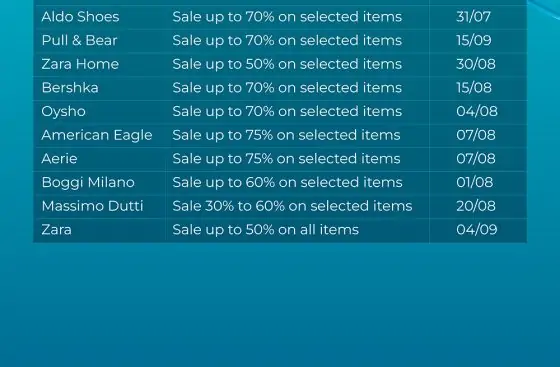Click the 04/09 date for Zara
This screenshot has height=367, width=560.
(x=476, y=230)
